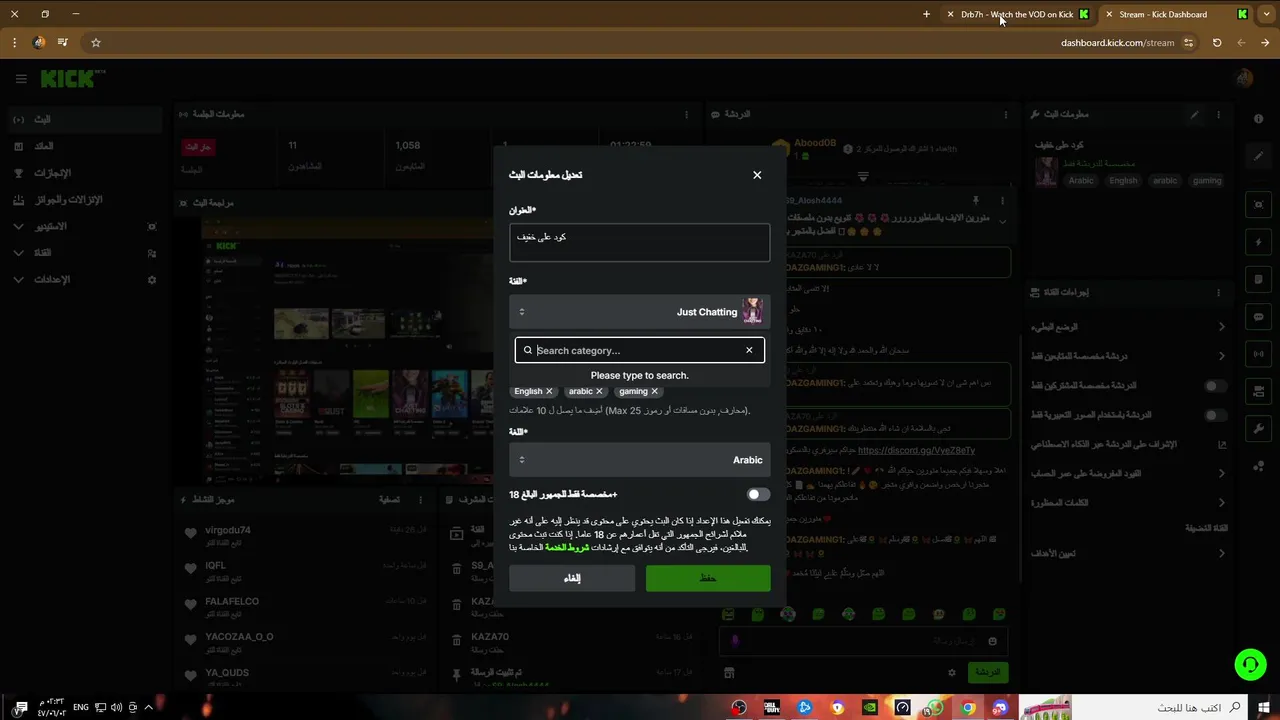Screen dimensions: 1280x720
Task: Toggle emotes-only chat switch
Action: 1215,415
